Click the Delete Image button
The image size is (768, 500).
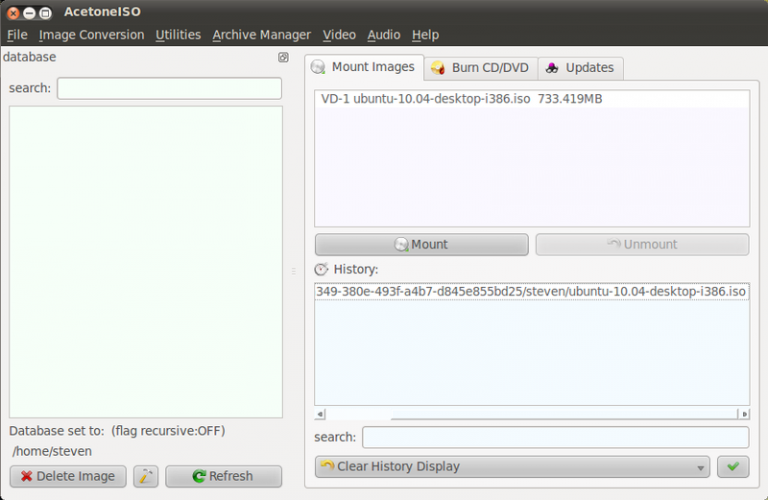(68, 476)
